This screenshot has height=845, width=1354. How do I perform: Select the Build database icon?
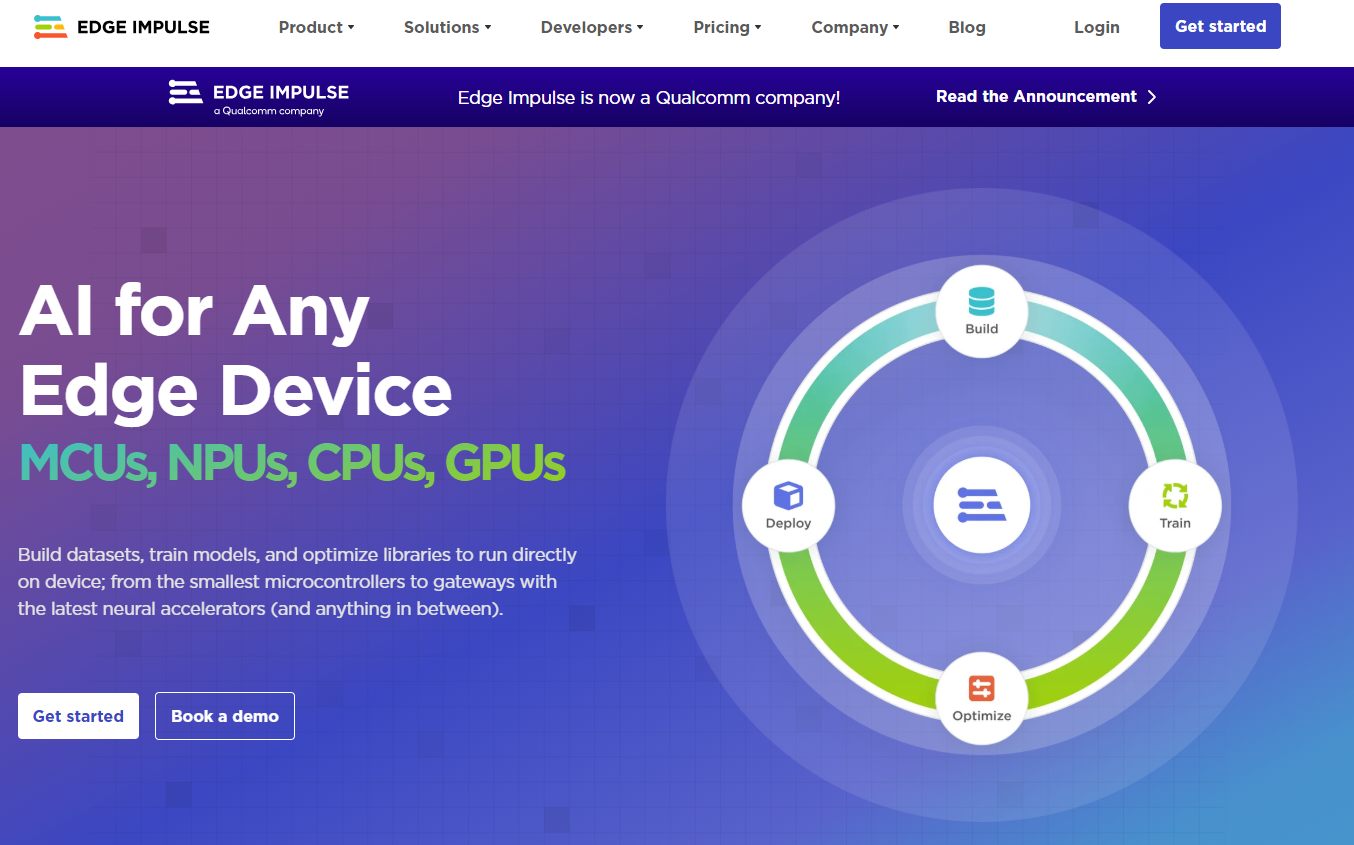tap(981, 300)
